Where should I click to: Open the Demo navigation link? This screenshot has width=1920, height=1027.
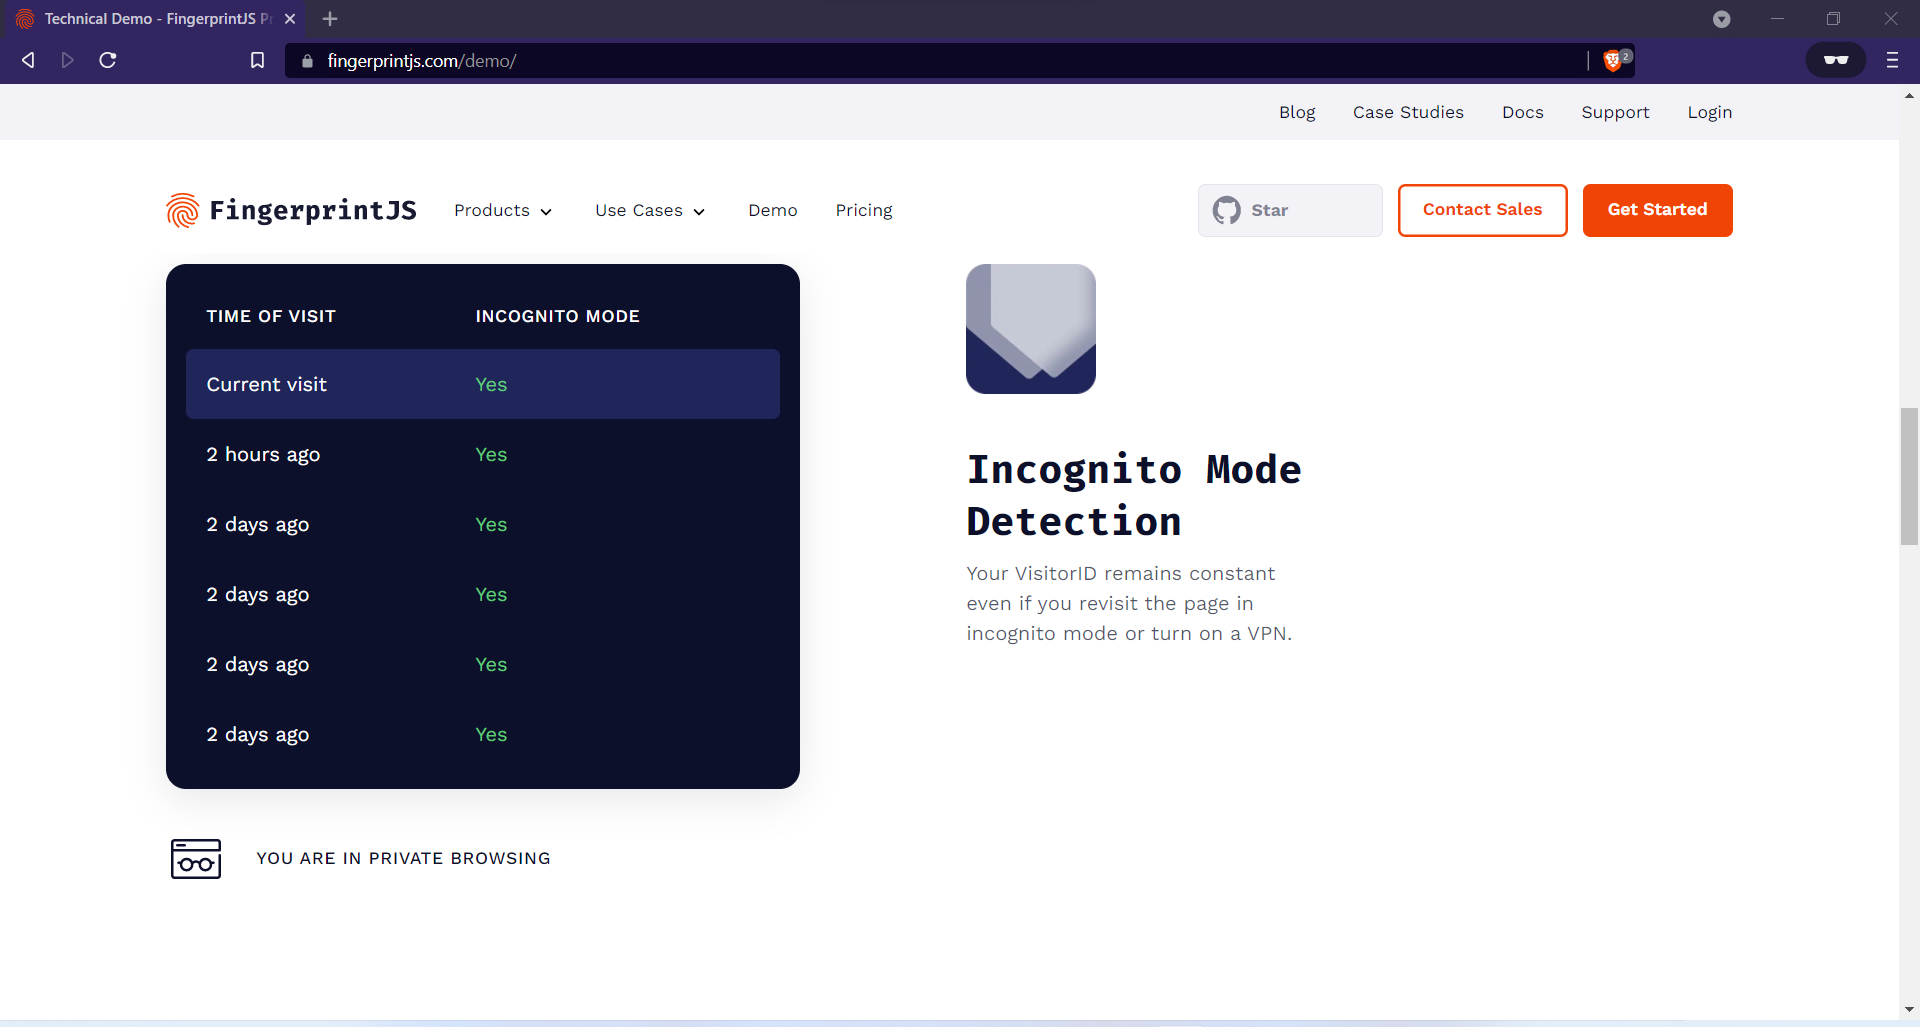point(773,210)
